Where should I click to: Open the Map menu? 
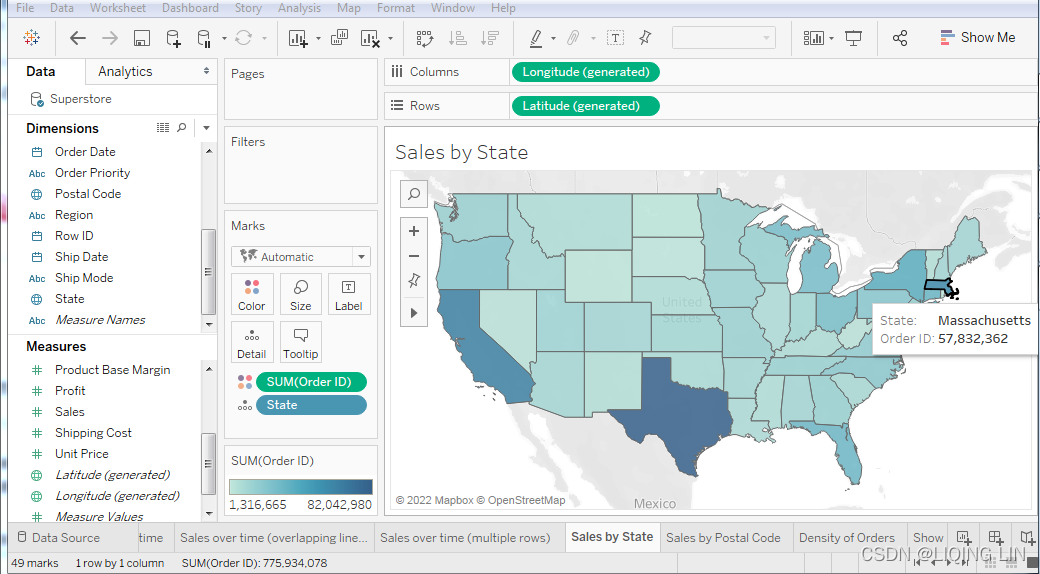click(349, 8)
